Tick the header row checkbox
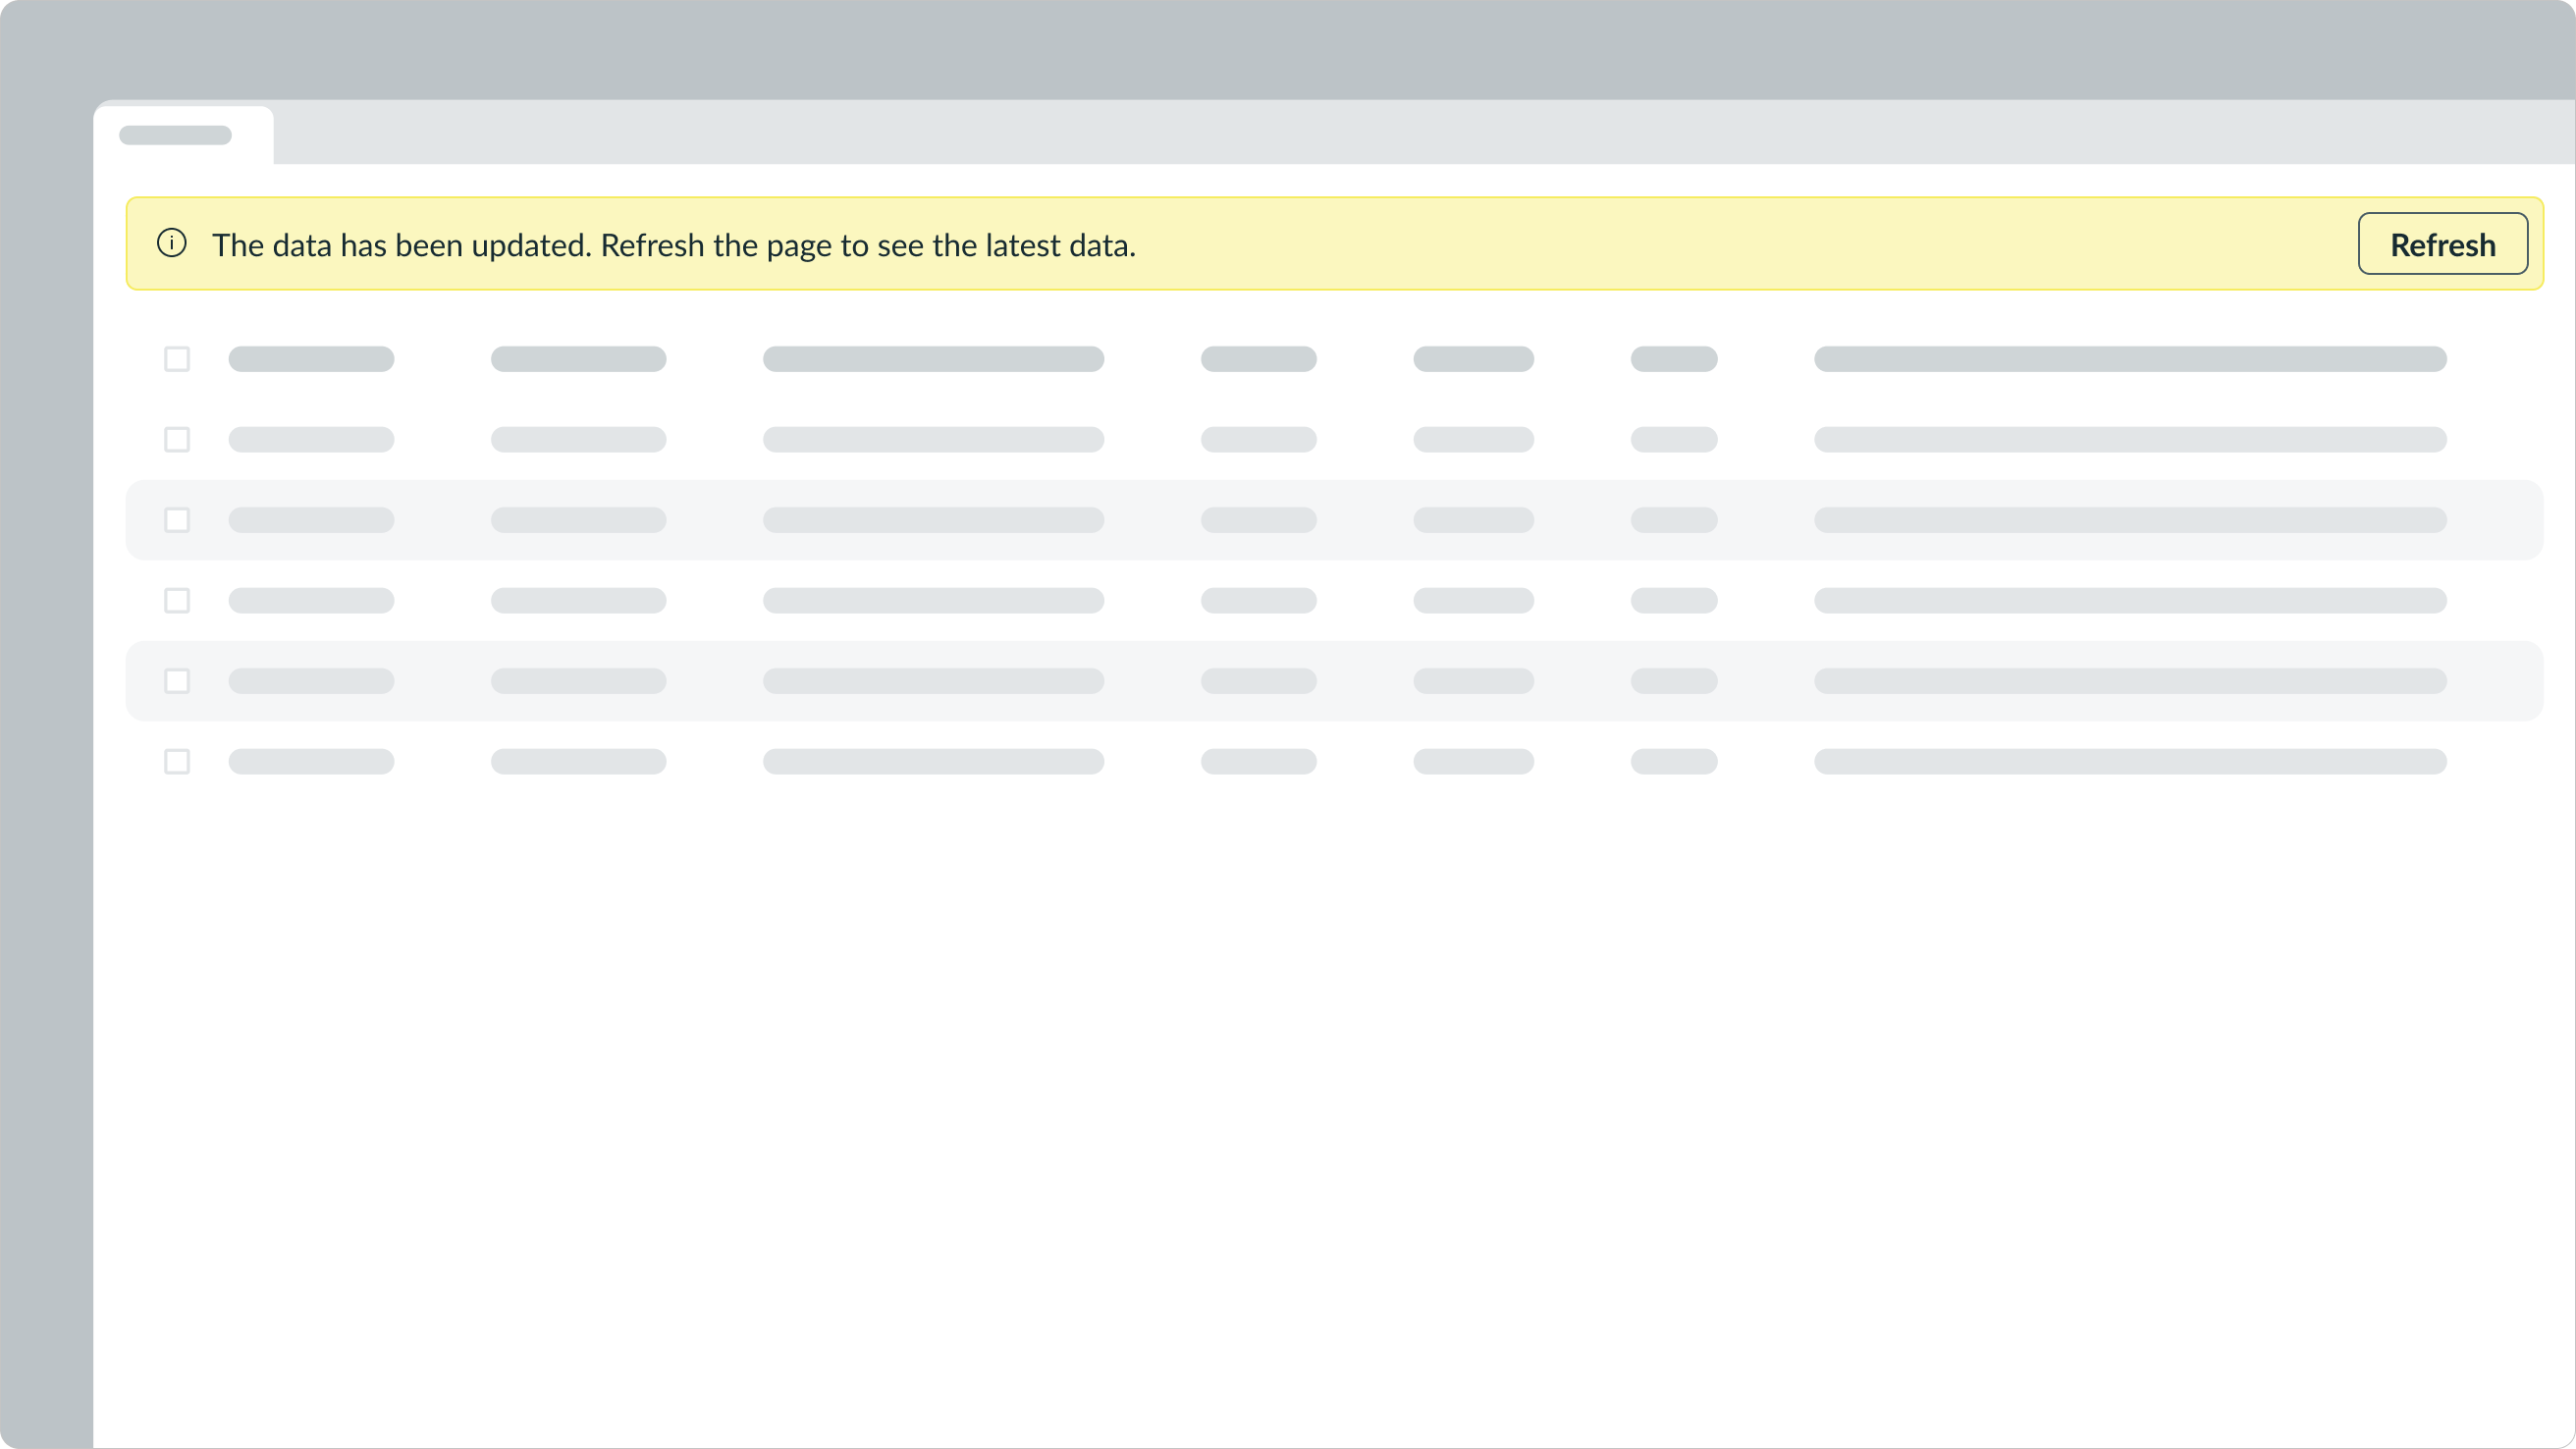The height and width of the screenshot is (1449, 2576). 177,359
